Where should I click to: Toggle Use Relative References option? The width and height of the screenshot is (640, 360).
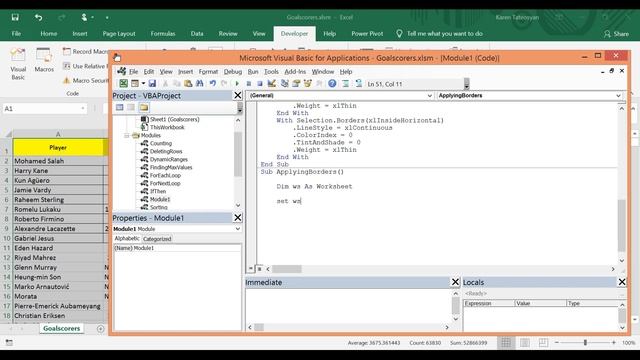pos(85,66)
